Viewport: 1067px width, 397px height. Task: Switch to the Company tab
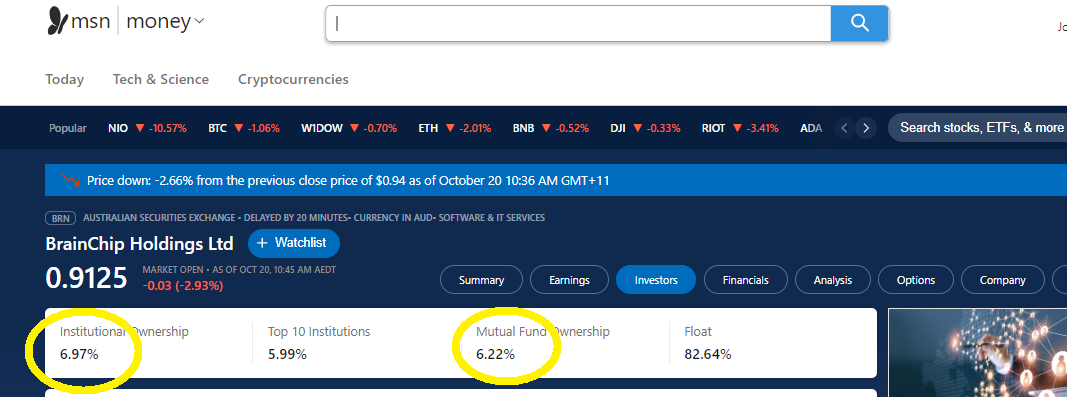[x=1002, y=280]
